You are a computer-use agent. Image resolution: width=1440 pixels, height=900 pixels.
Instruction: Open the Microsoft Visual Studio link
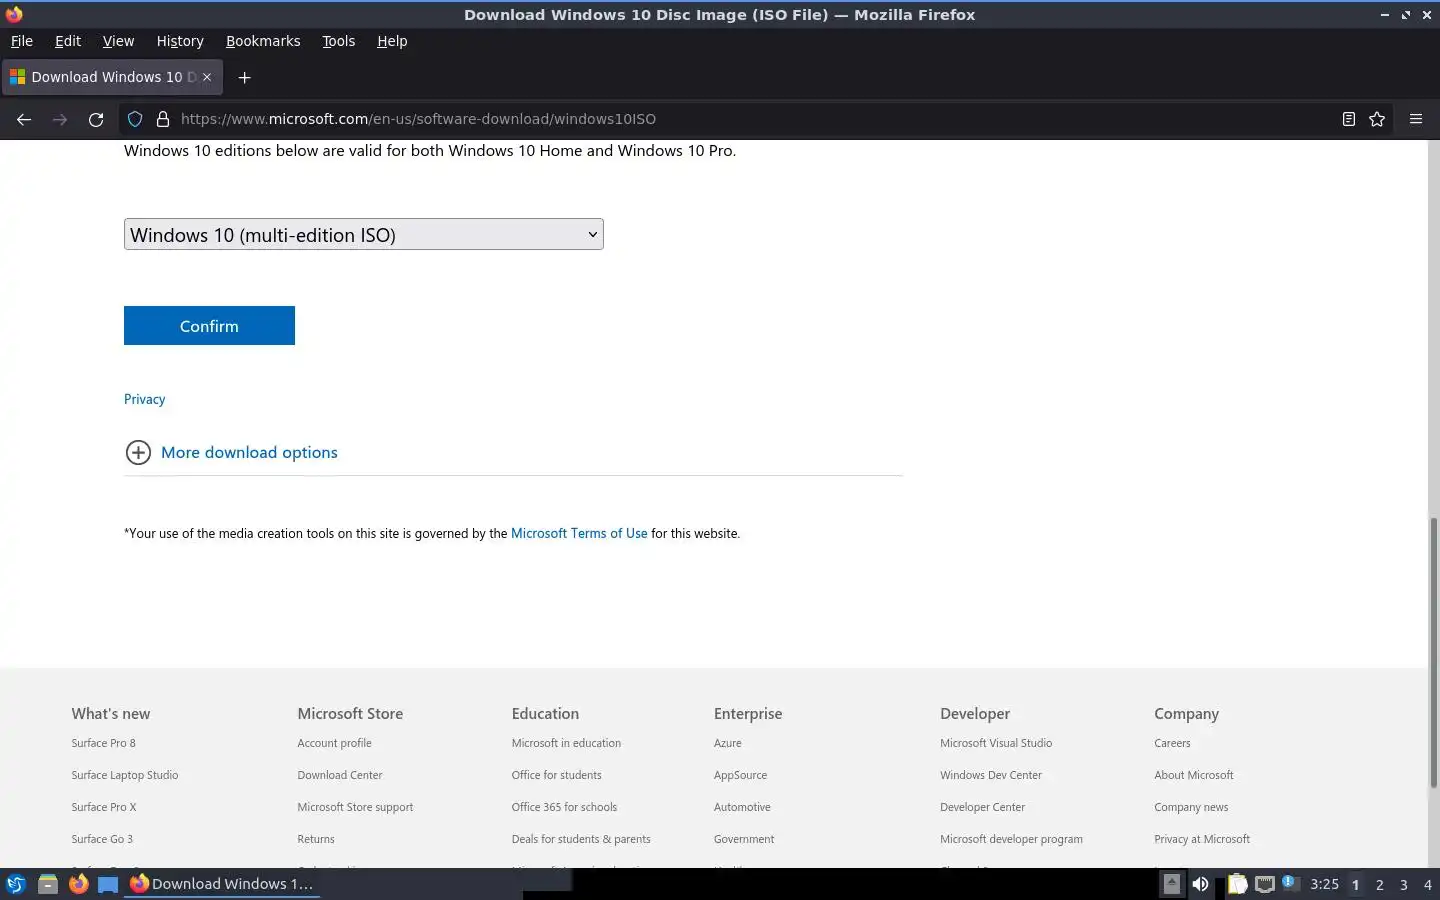[996, 743]
